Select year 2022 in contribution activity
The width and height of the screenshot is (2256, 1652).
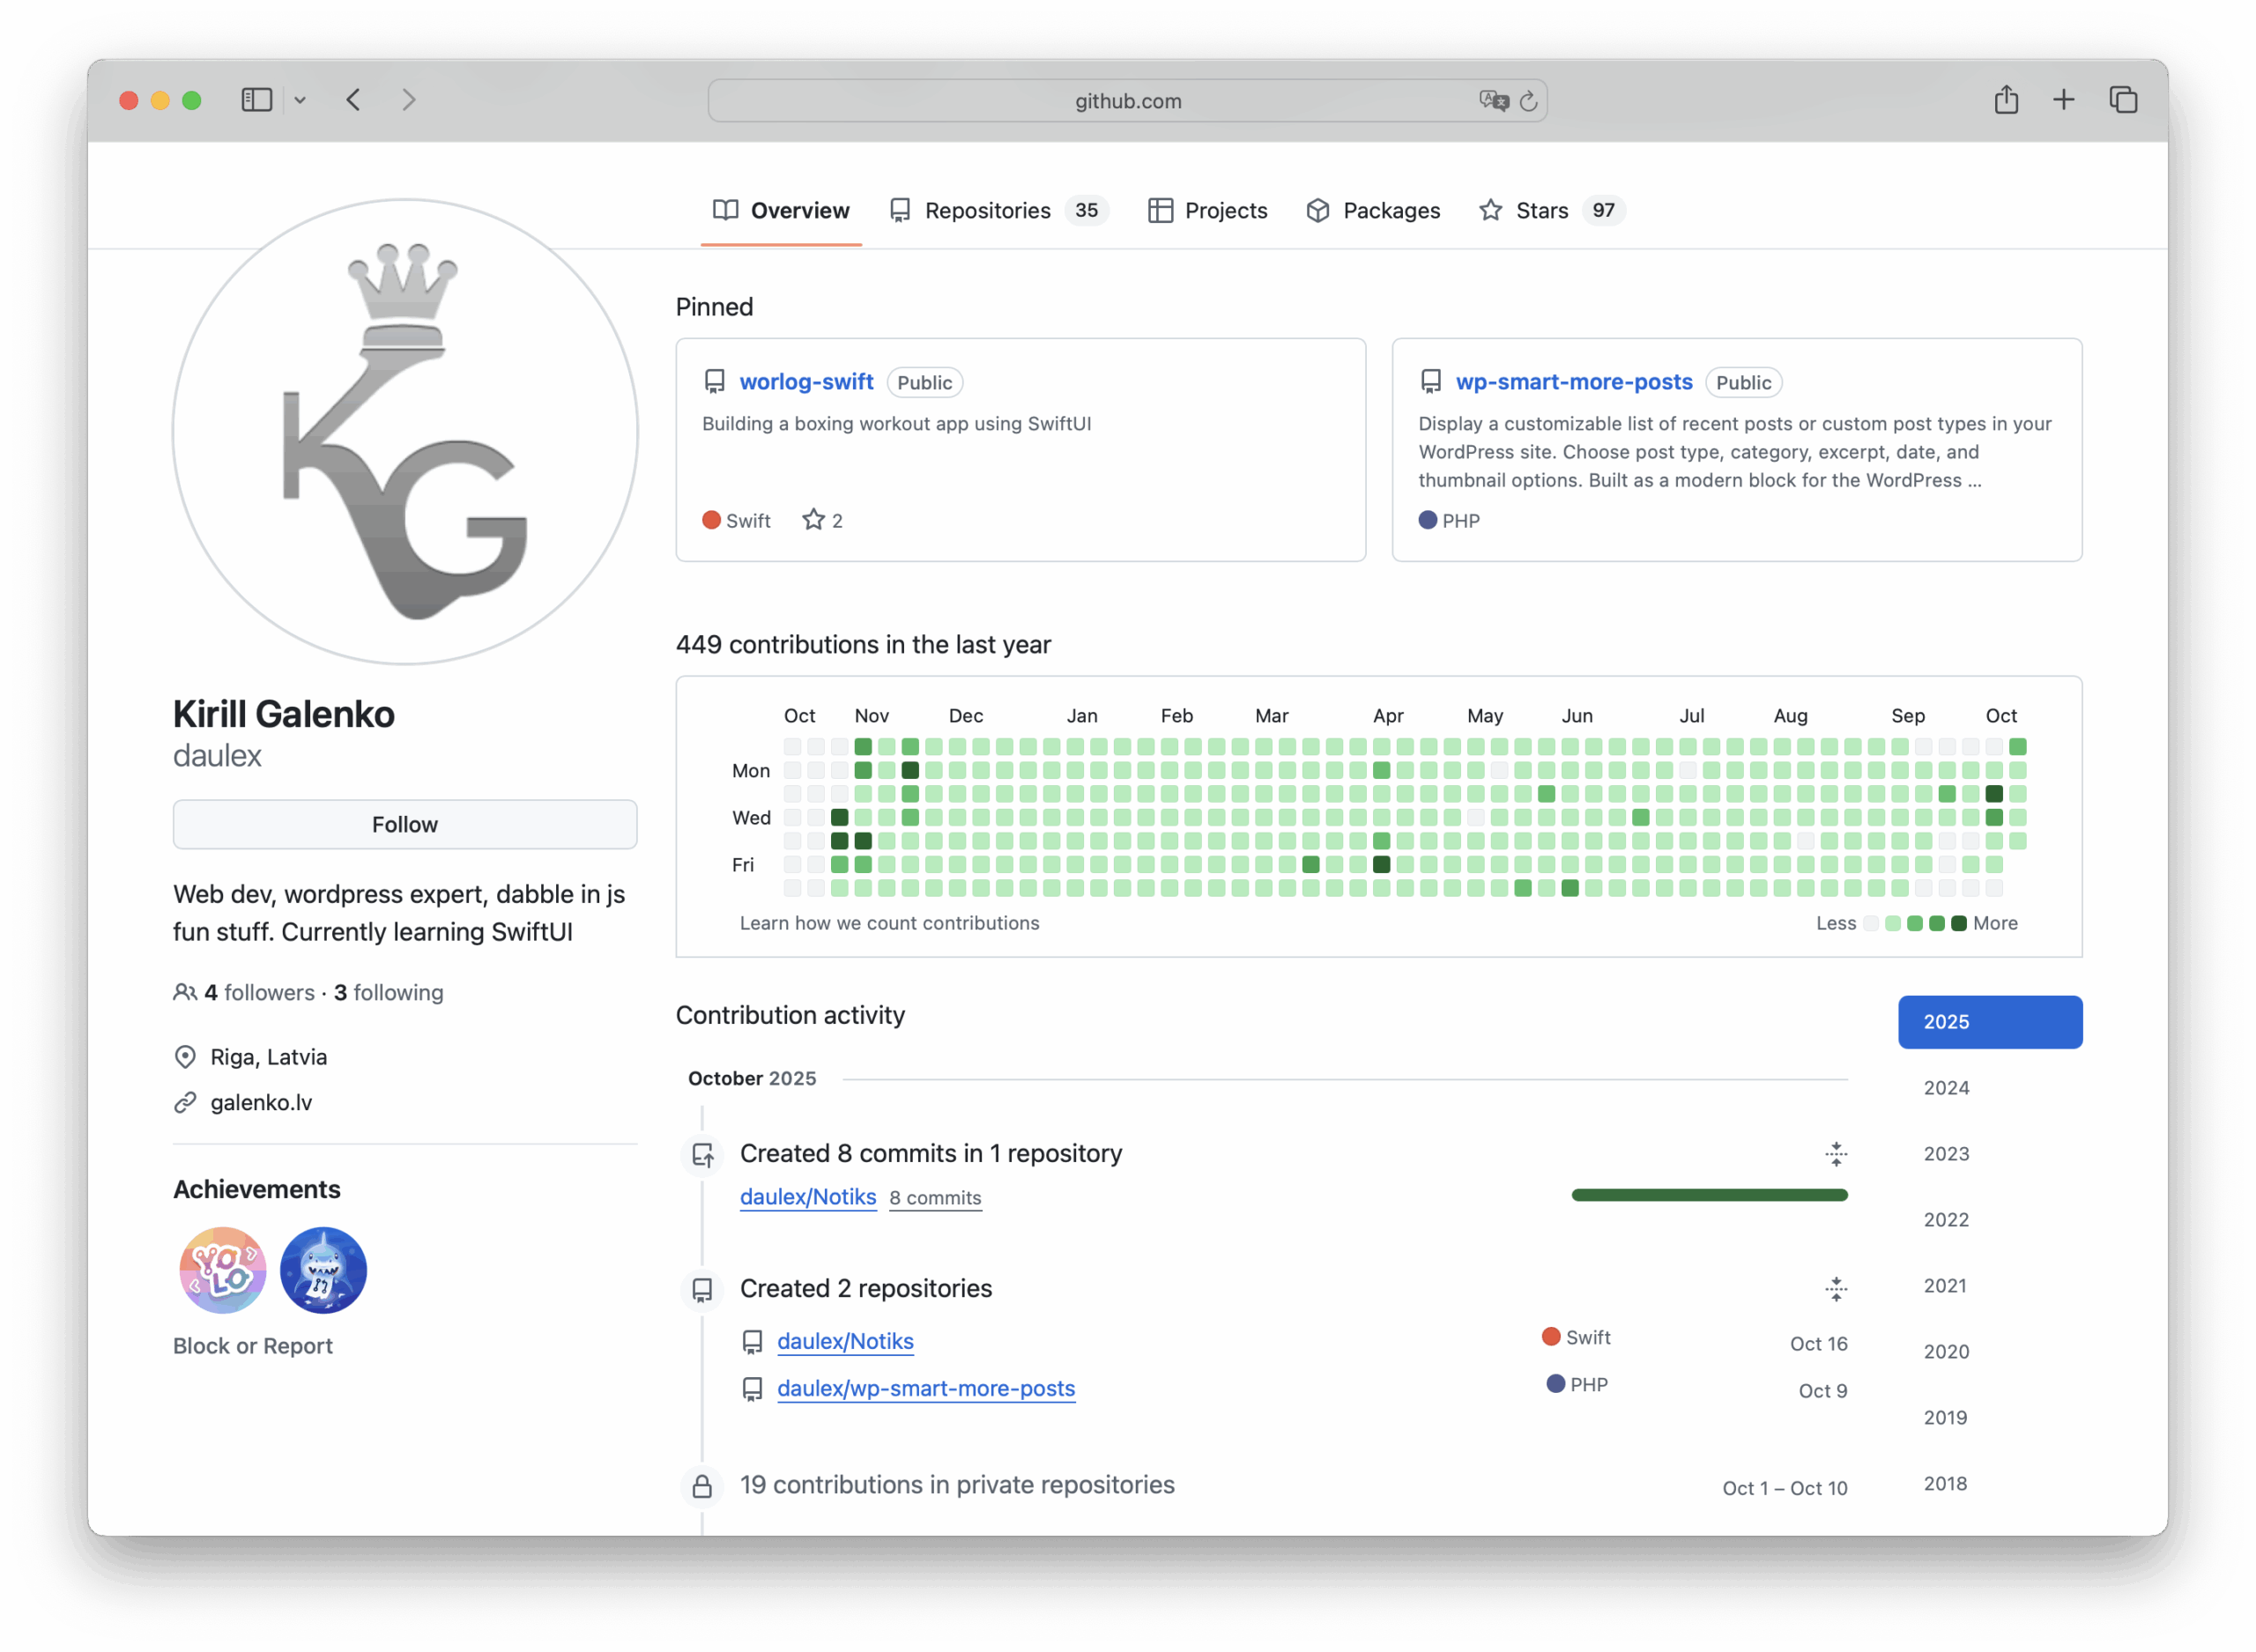coord(1946,1220)
